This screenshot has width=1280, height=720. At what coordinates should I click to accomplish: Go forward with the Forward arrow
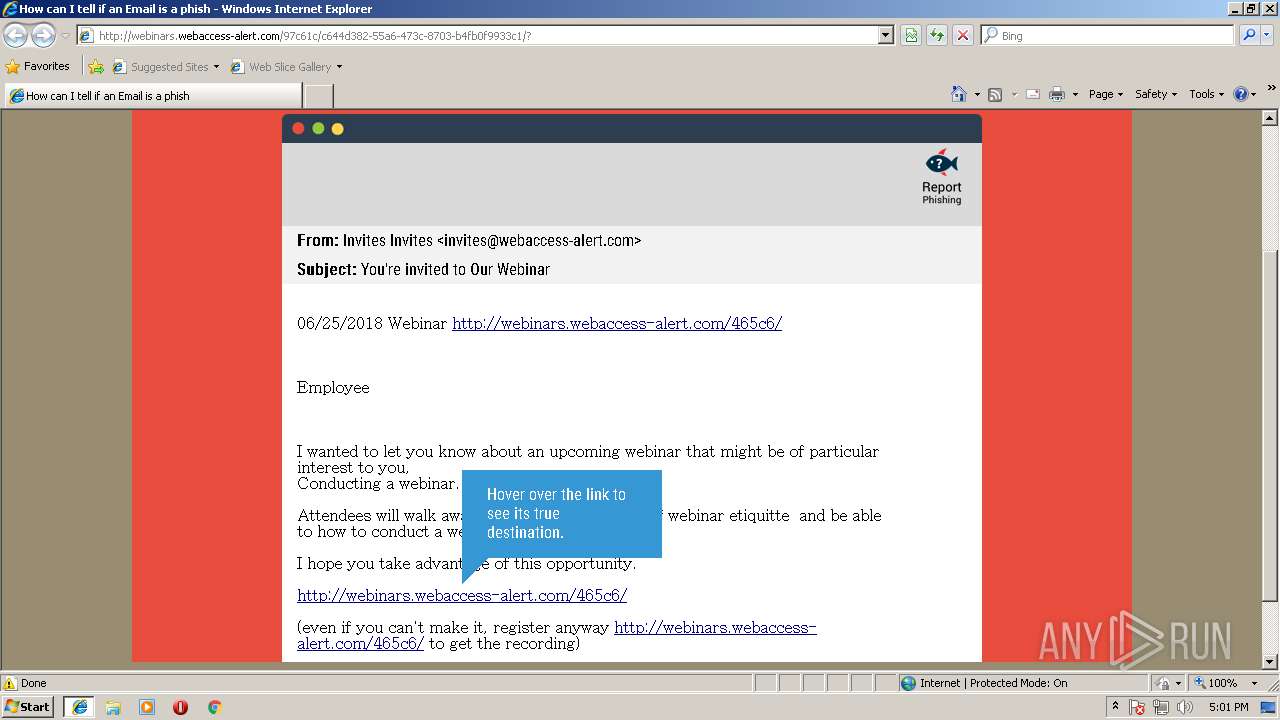coord(43,35)
